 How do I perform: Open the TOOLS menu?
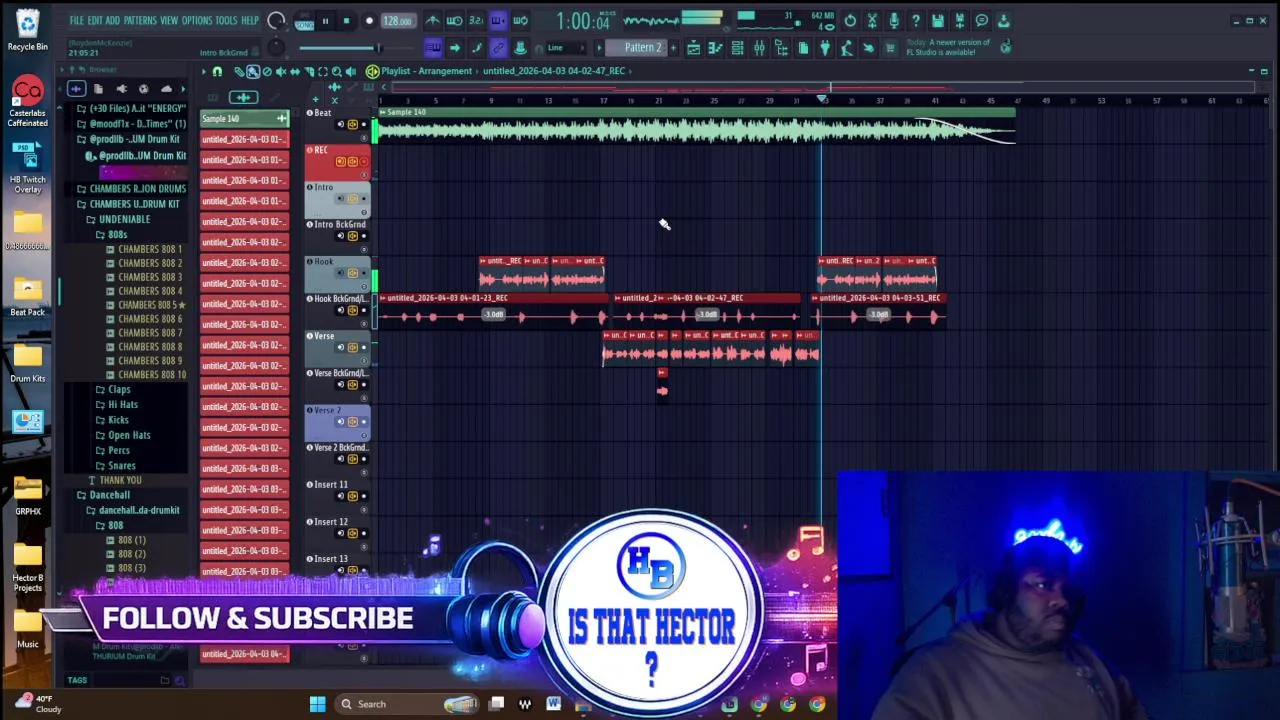click(x=227, y=20)
